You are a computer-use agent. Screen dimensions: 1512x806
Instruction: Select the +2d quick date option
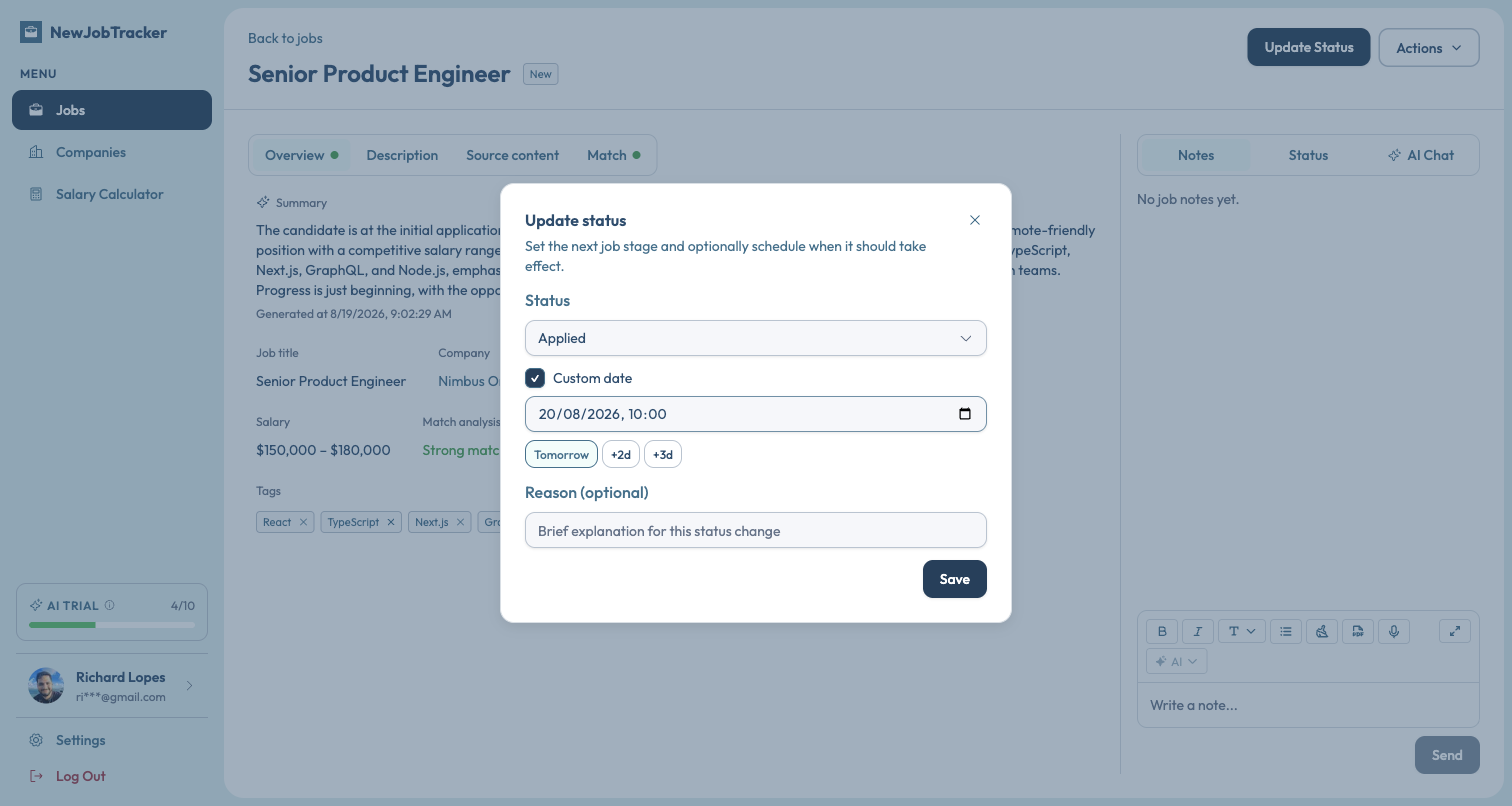(621, 455)
